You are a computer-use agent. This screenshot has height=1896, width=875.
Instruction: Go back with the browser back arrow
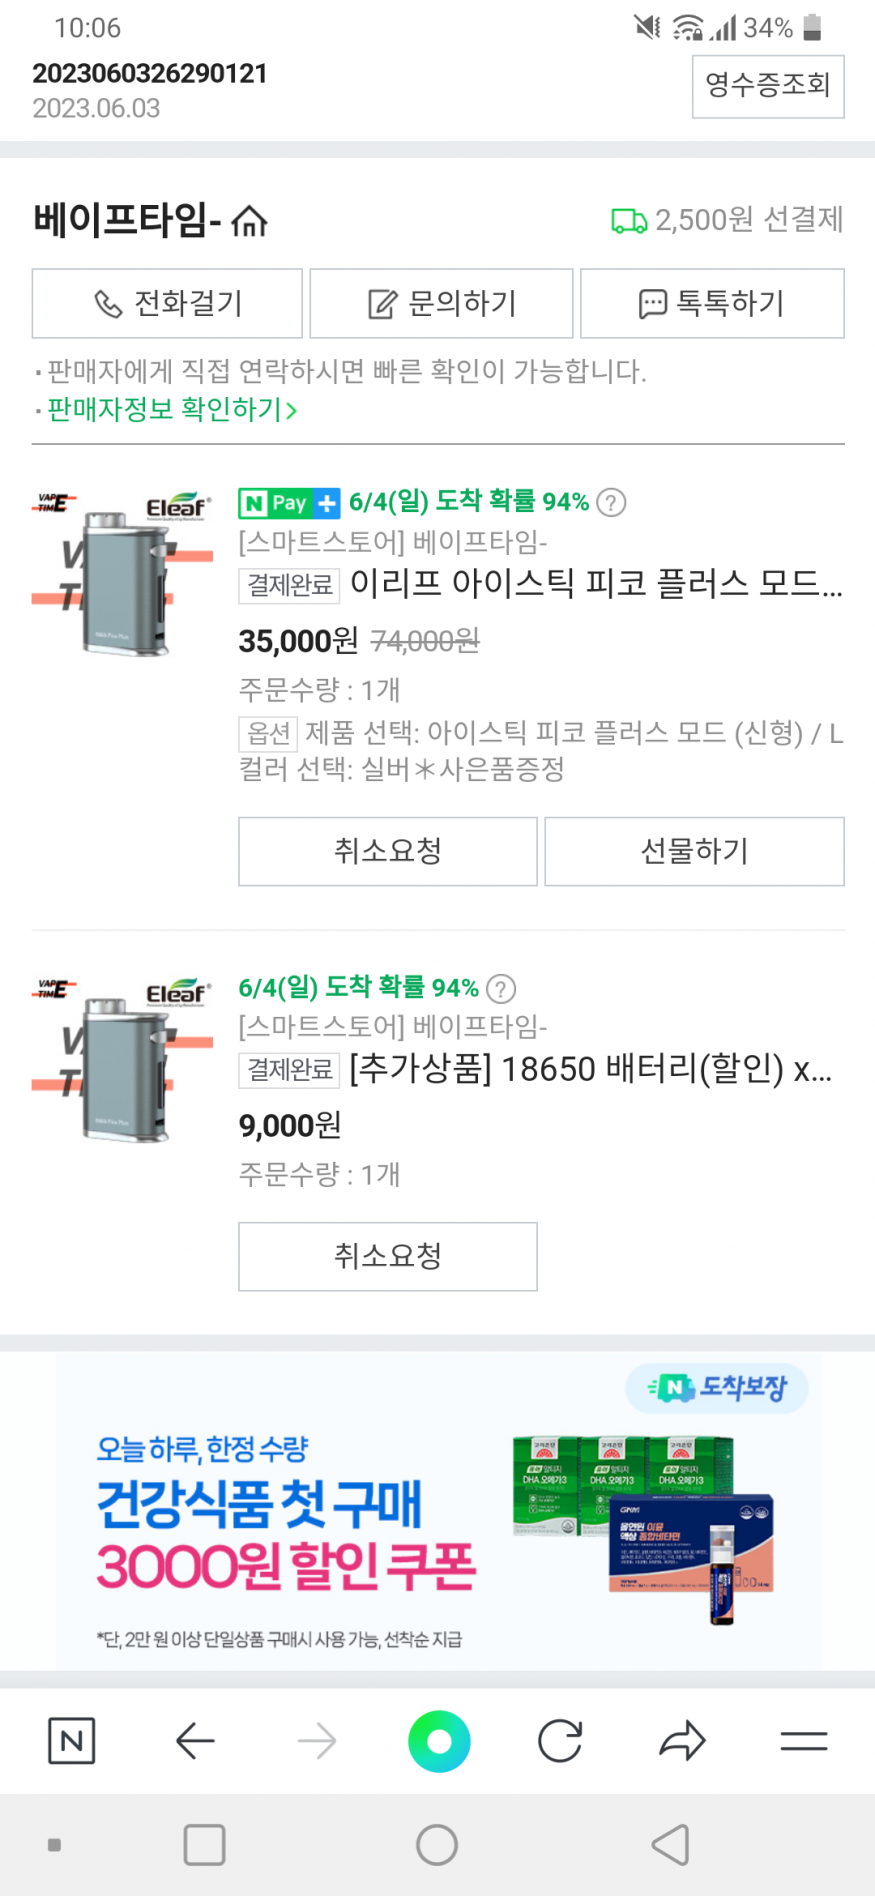pos(195,1741)
